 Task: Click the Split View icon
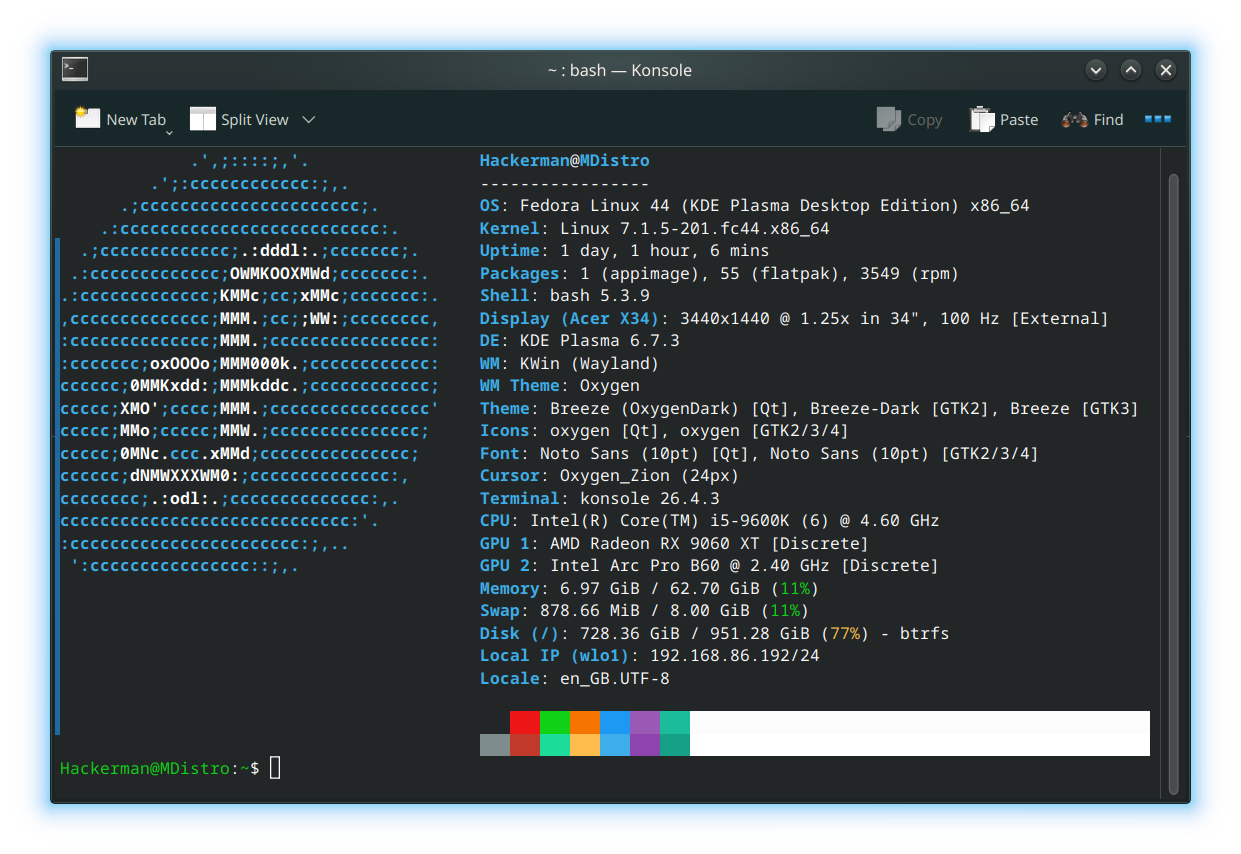click(203, 119)
